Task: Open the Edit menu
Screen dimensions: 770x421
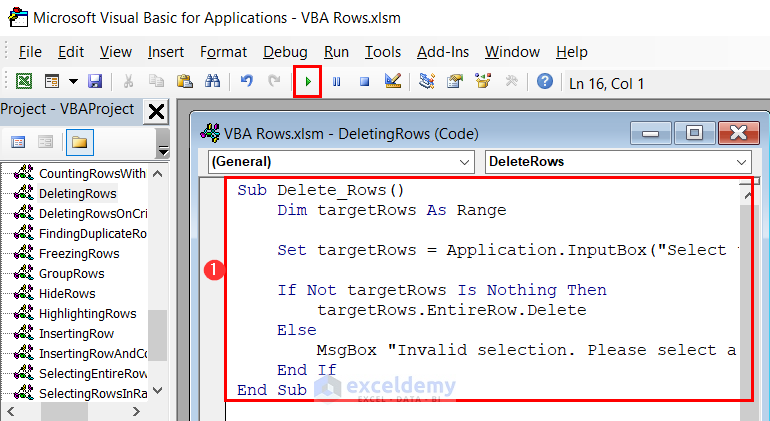Action: click(x=71, y=52)
